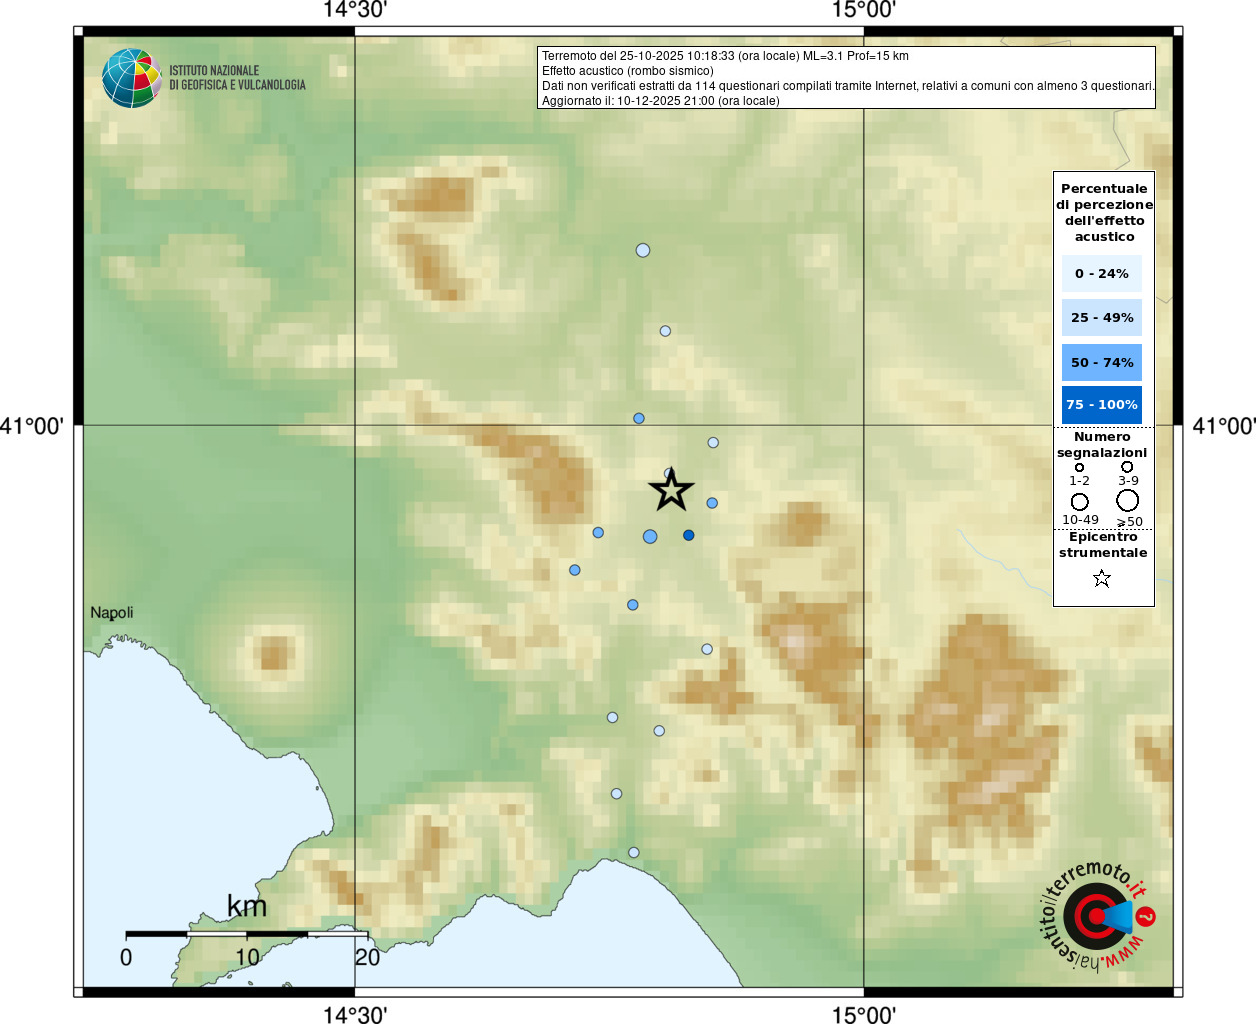Select the southernmost data circle near the coast

(x=633, y=853)
